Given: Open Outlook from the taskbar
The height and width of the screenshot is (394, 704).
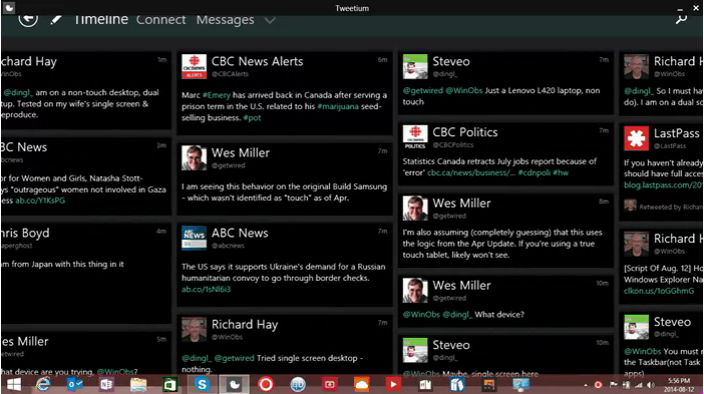Looking at the screenshot, I should pos(75,385).
